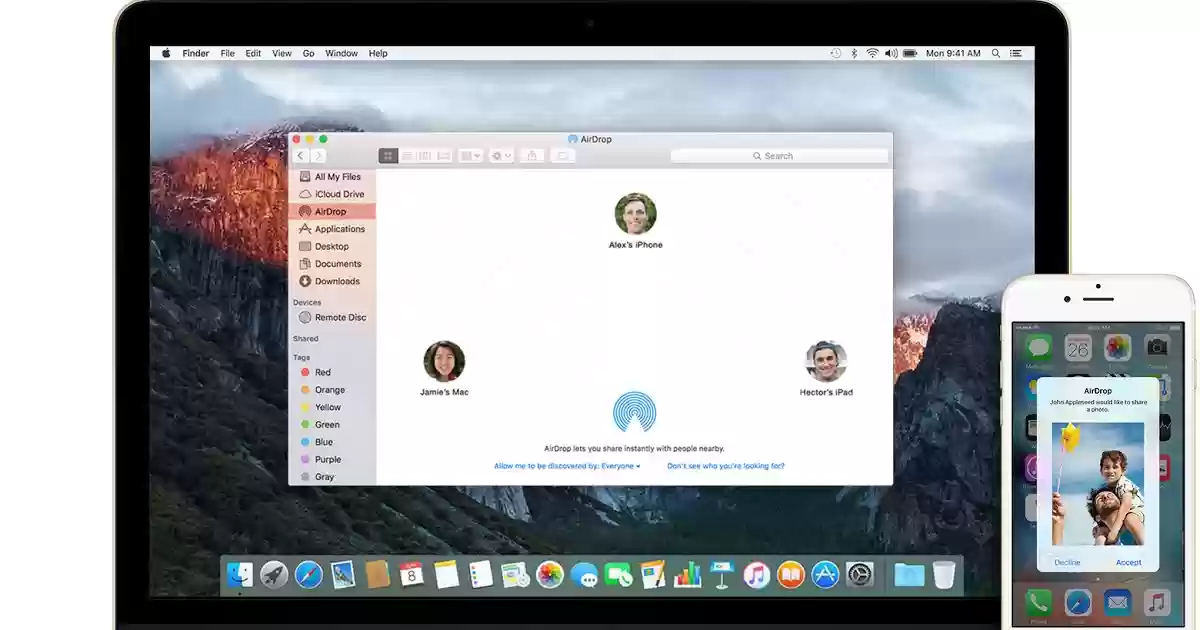Click 'Don't see who you're looking for?' link
This screenshot has width=1200, height=630.
(726, 466)
